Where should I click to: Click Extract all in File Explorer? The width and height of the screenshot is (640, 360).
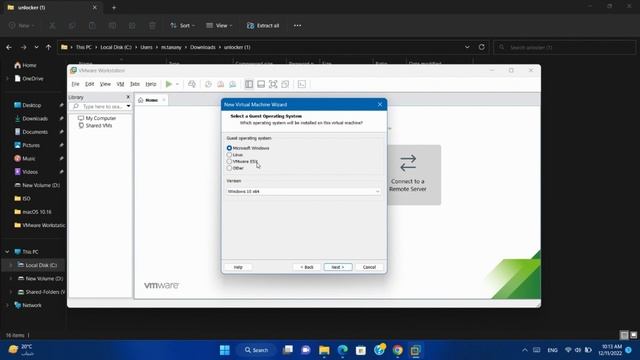point(263,25)
